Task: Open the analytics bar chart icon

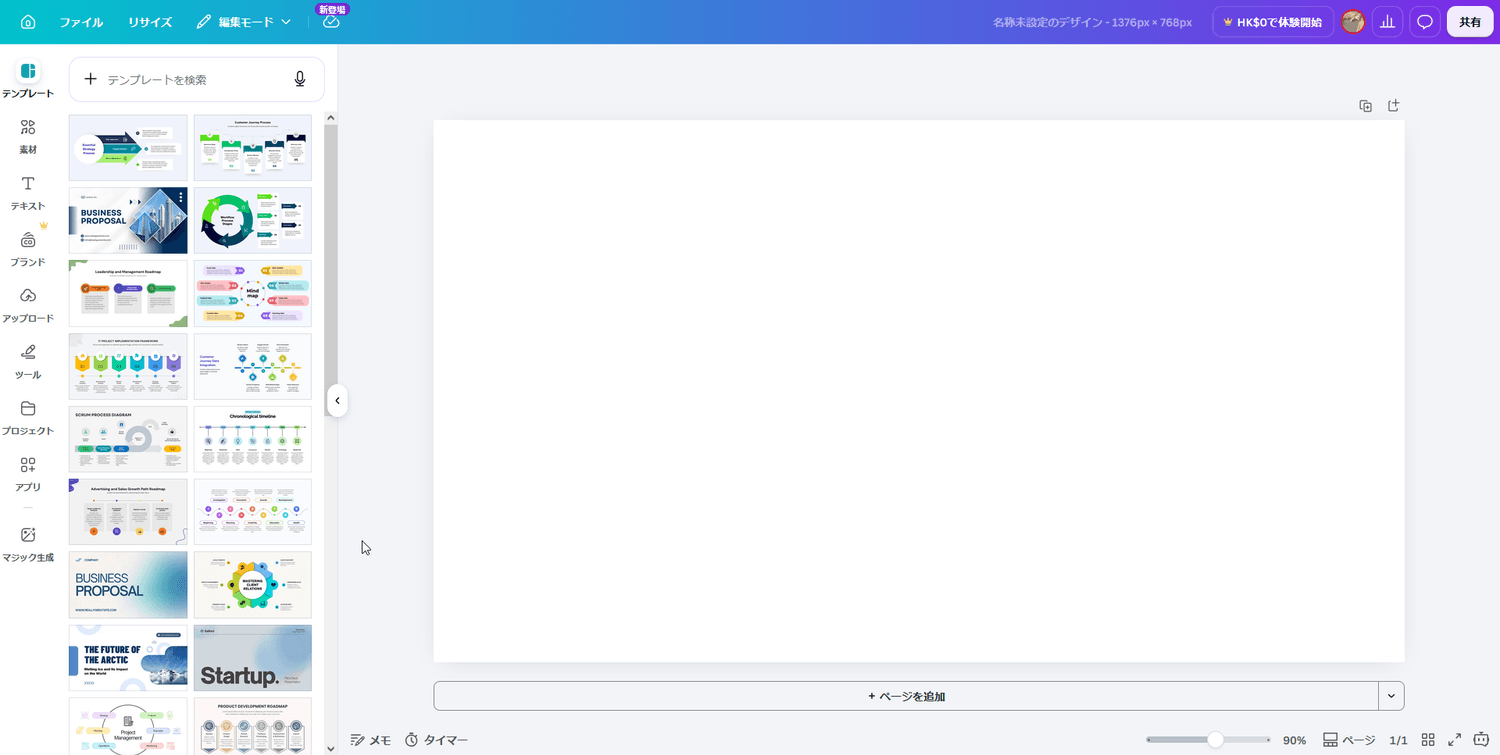Action: (1387, 22)
